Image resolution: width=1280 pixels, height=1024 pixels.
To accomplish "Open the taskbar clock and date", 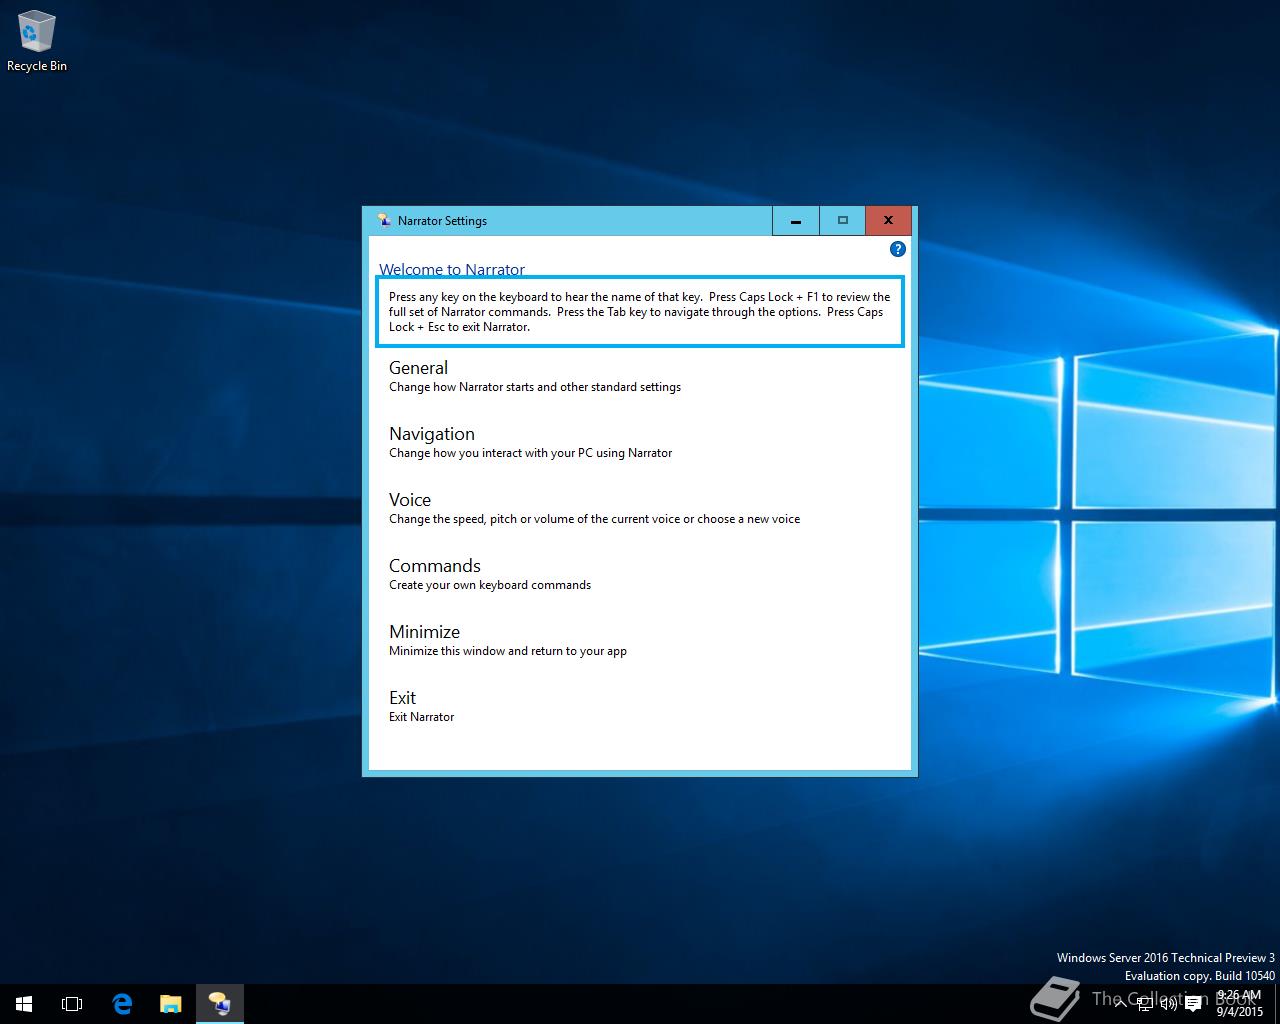I will (1240, 1004).
